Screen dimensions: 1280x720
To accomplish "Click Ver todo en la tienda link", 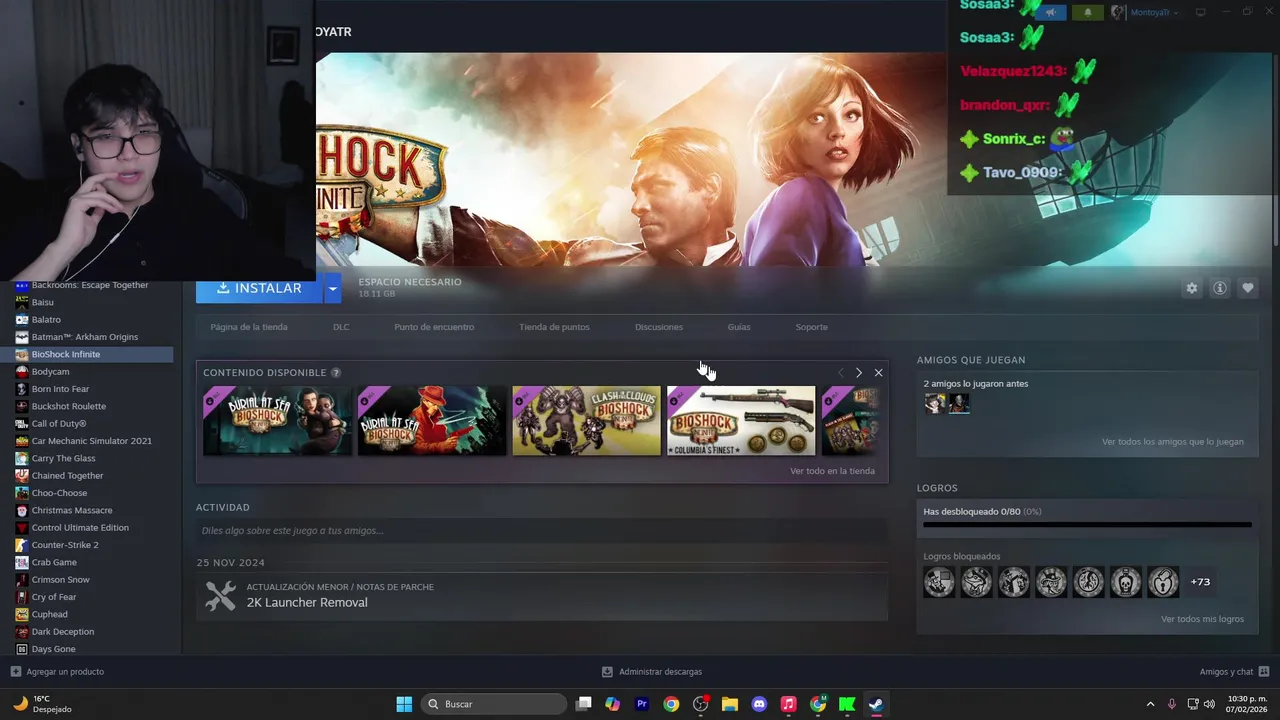I will pos(832,471).
